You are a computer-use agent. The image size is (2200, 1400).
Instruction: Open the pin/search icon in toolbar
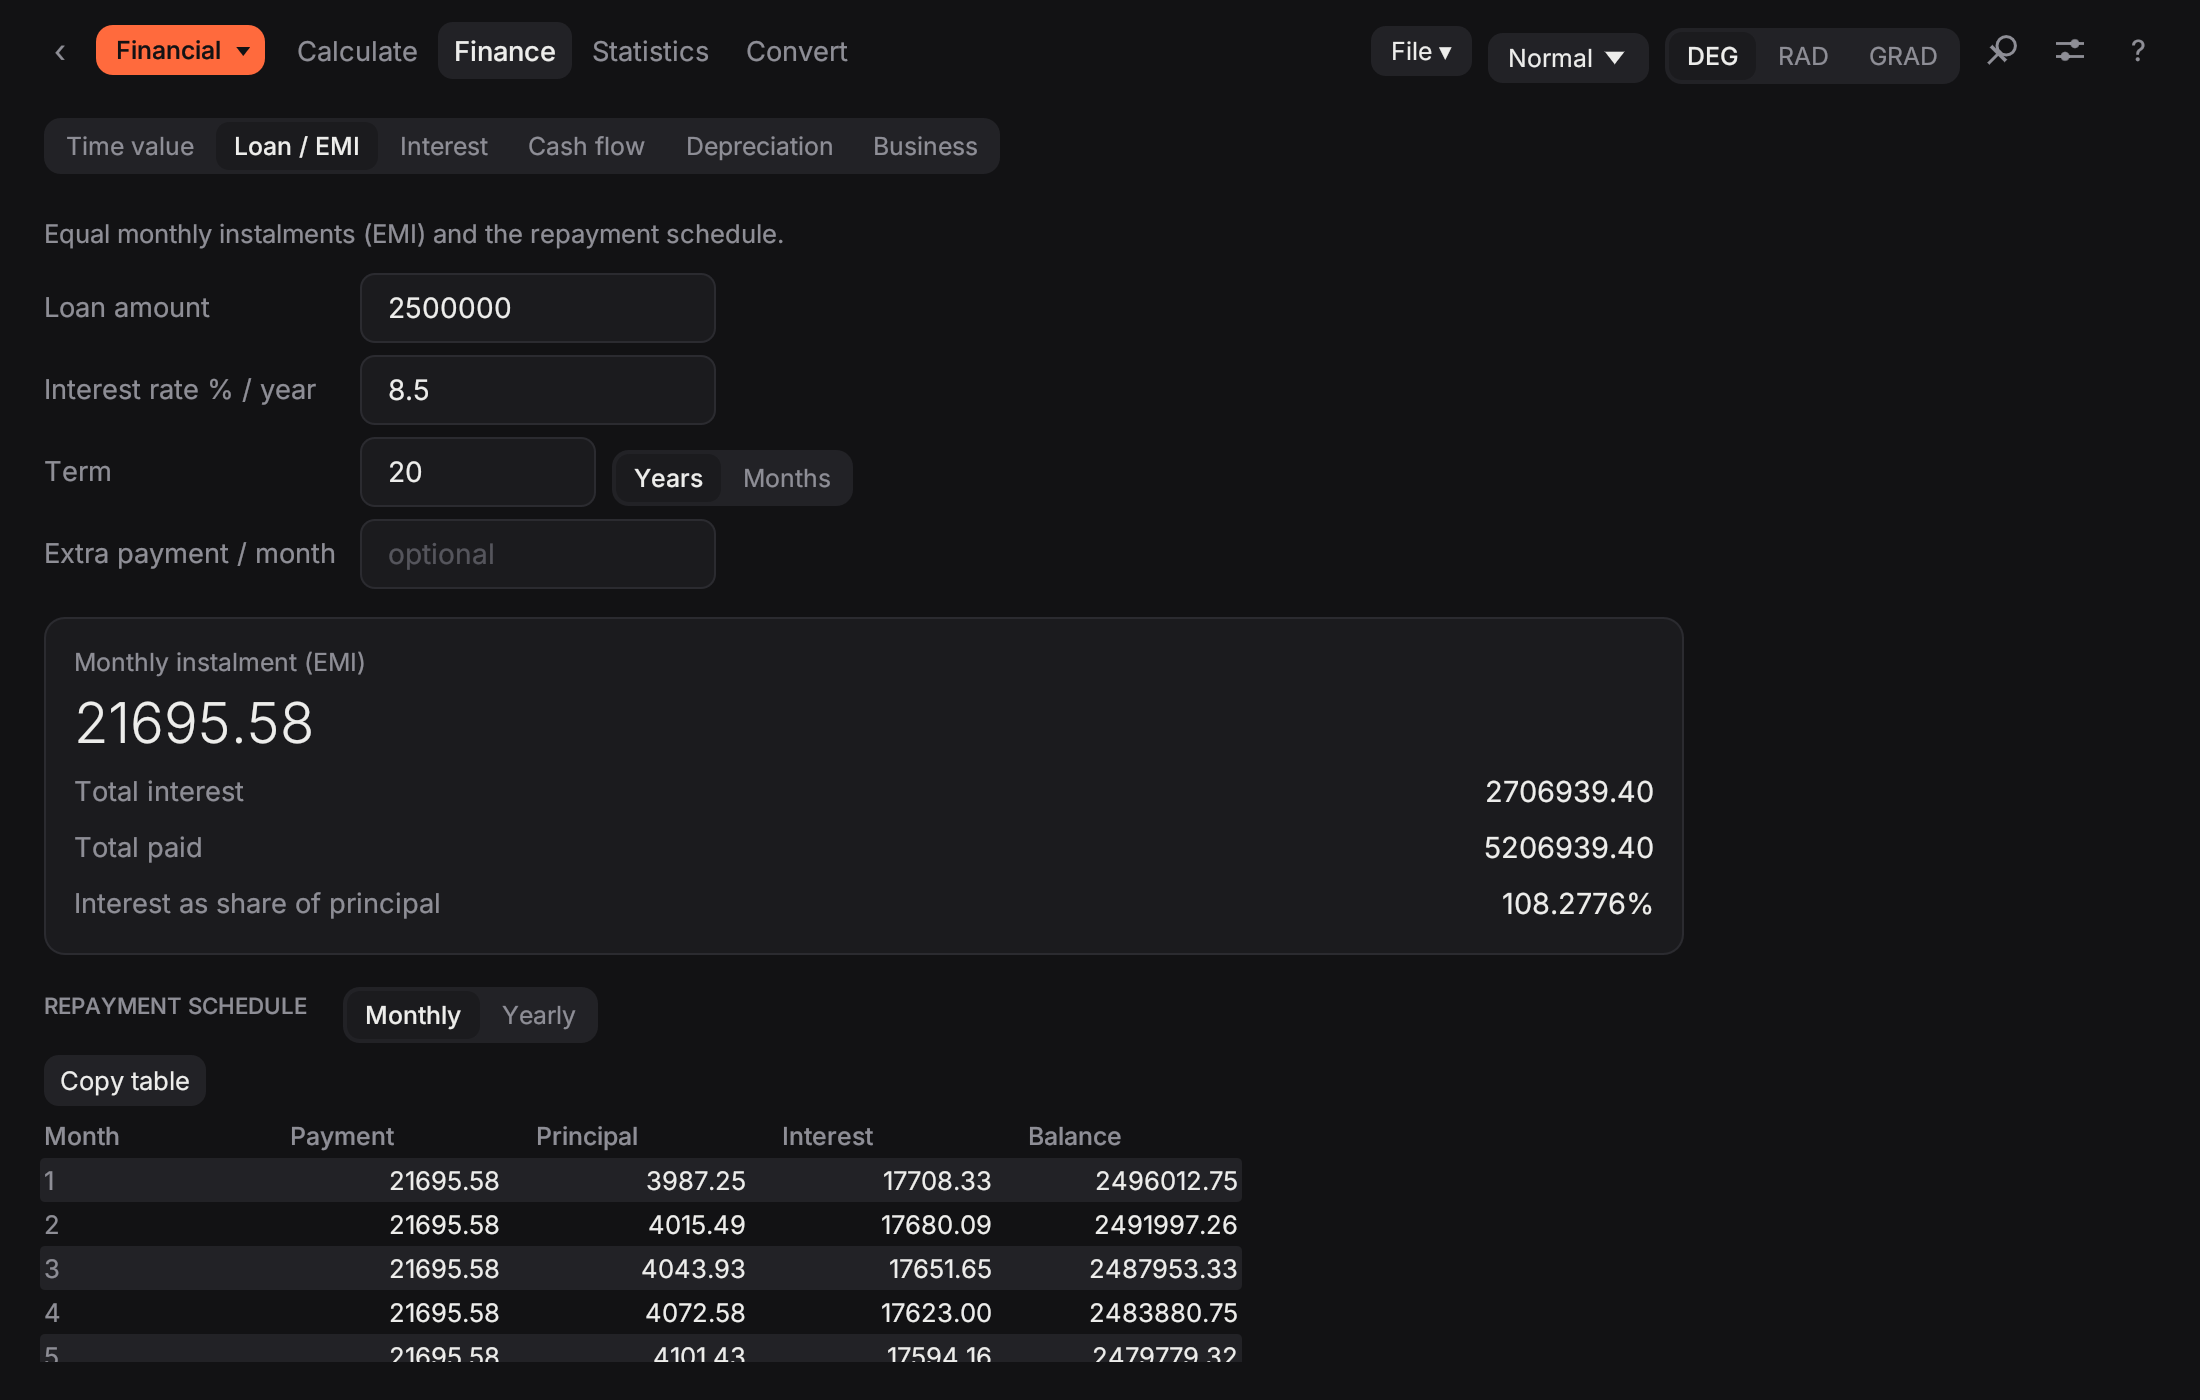click(x=2002, y=50)
